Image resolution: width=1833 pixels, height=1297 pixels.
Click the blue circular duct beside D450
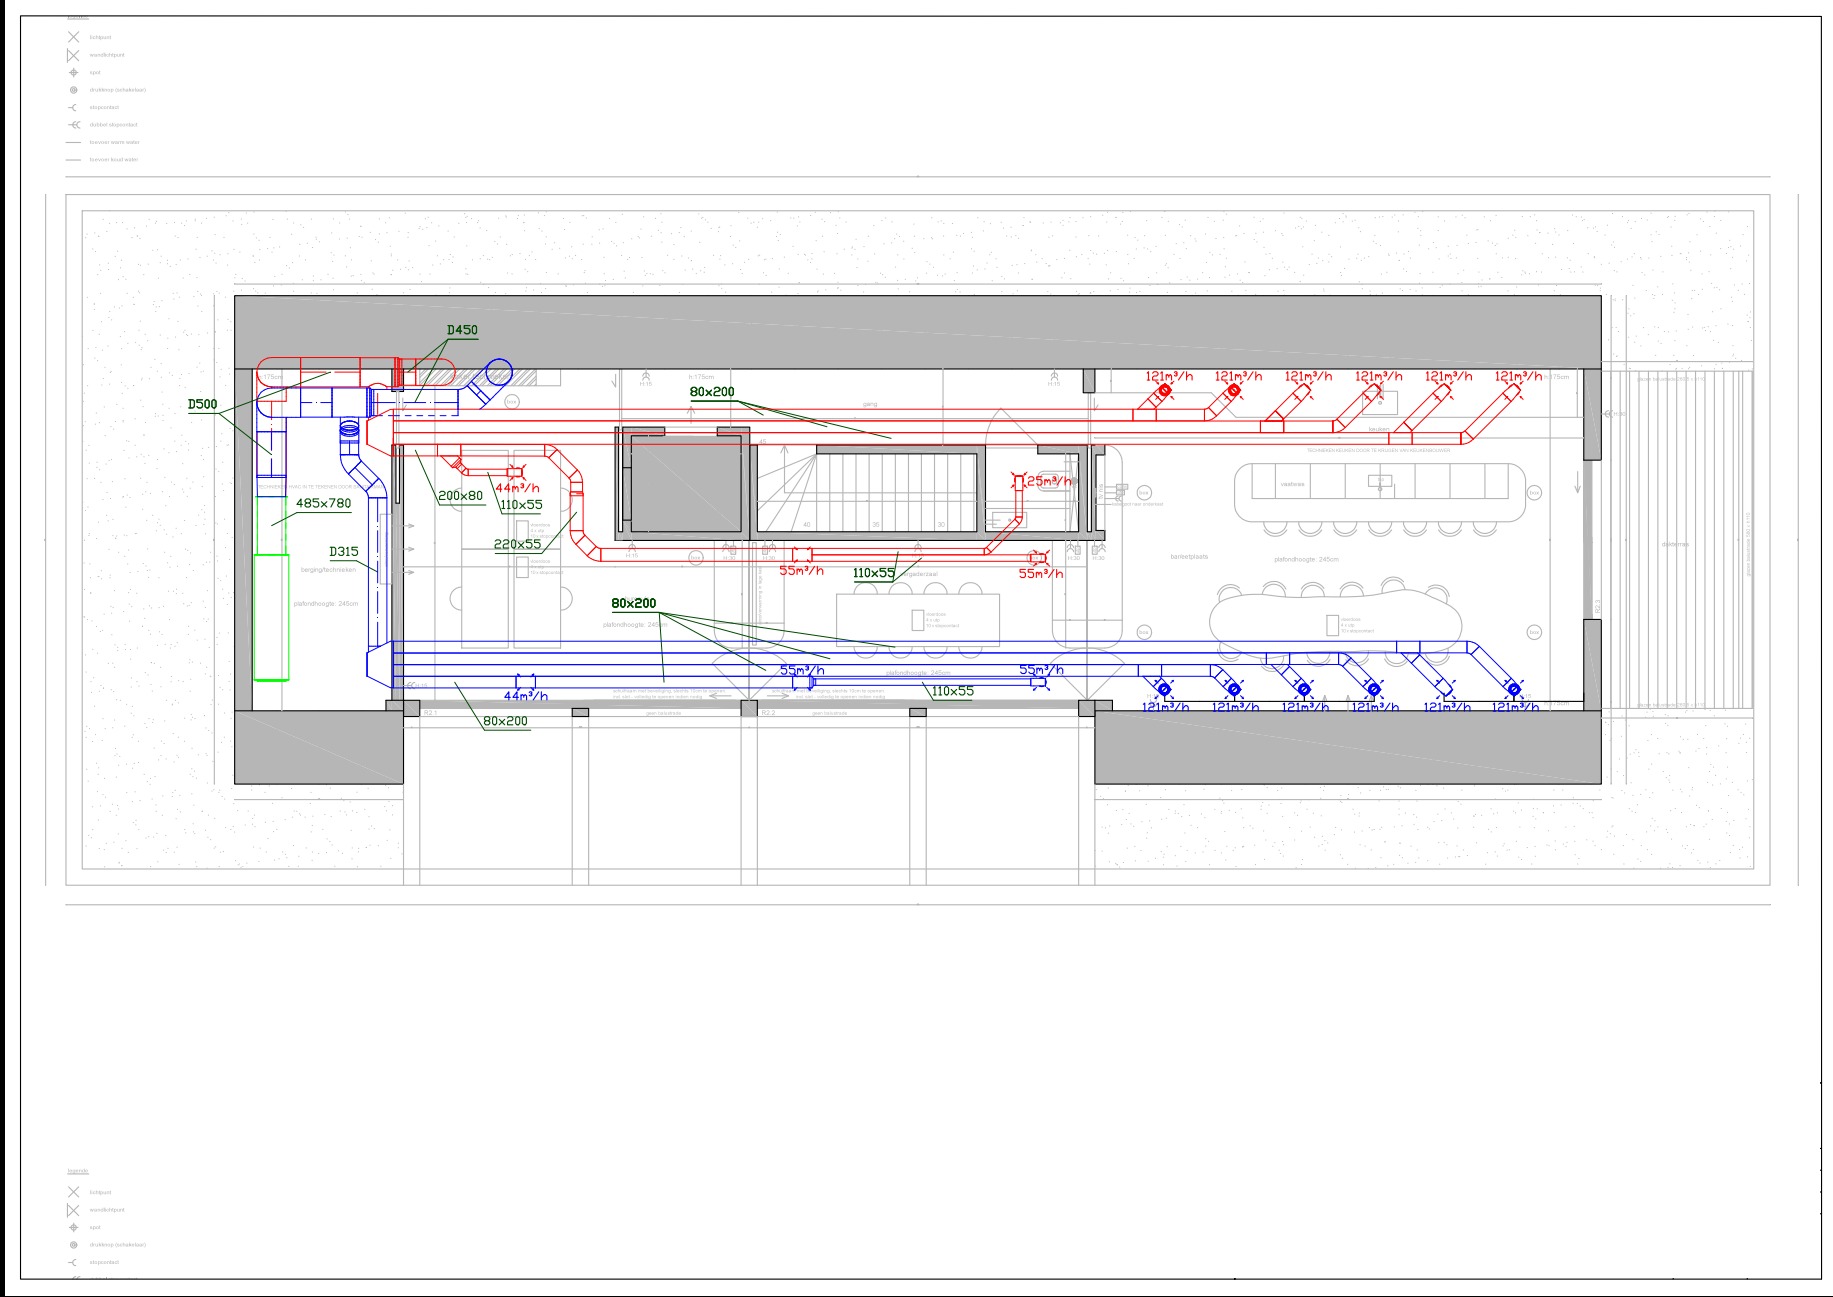tap(498, 372)
